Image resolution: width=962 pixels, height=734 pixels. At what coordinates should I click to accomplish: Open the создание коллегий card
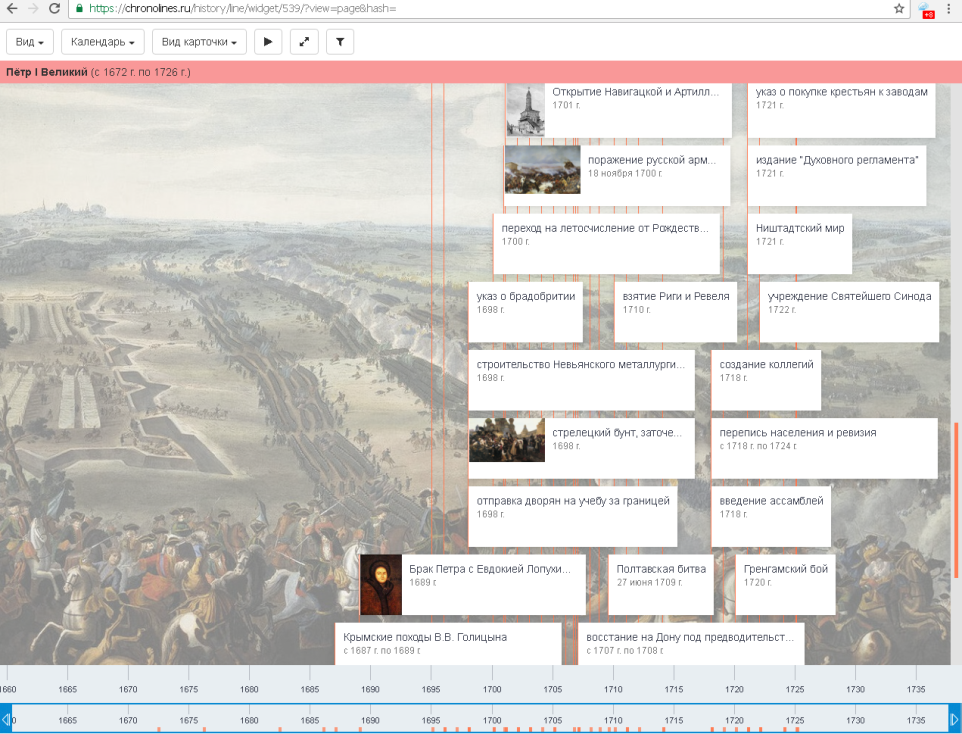click(x=766, y=379)
